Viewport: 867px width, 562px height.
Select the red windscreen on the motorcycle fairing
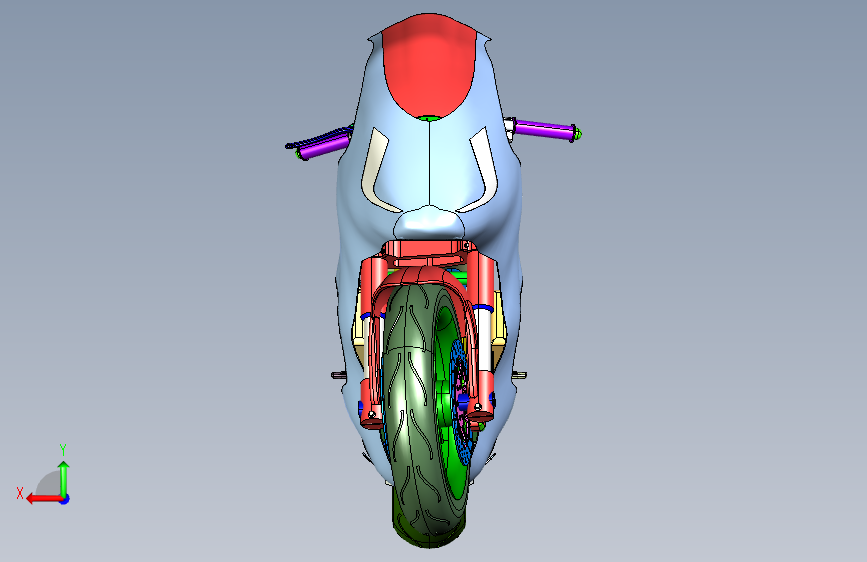click(x=429, y=64)
